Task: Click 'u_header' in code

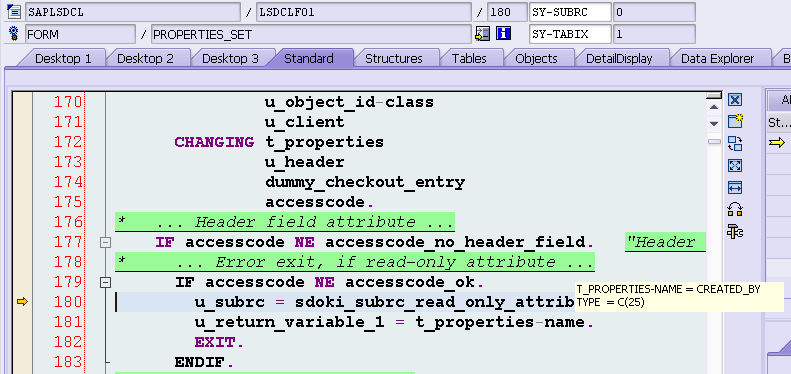Action: [x=305, y=162]
